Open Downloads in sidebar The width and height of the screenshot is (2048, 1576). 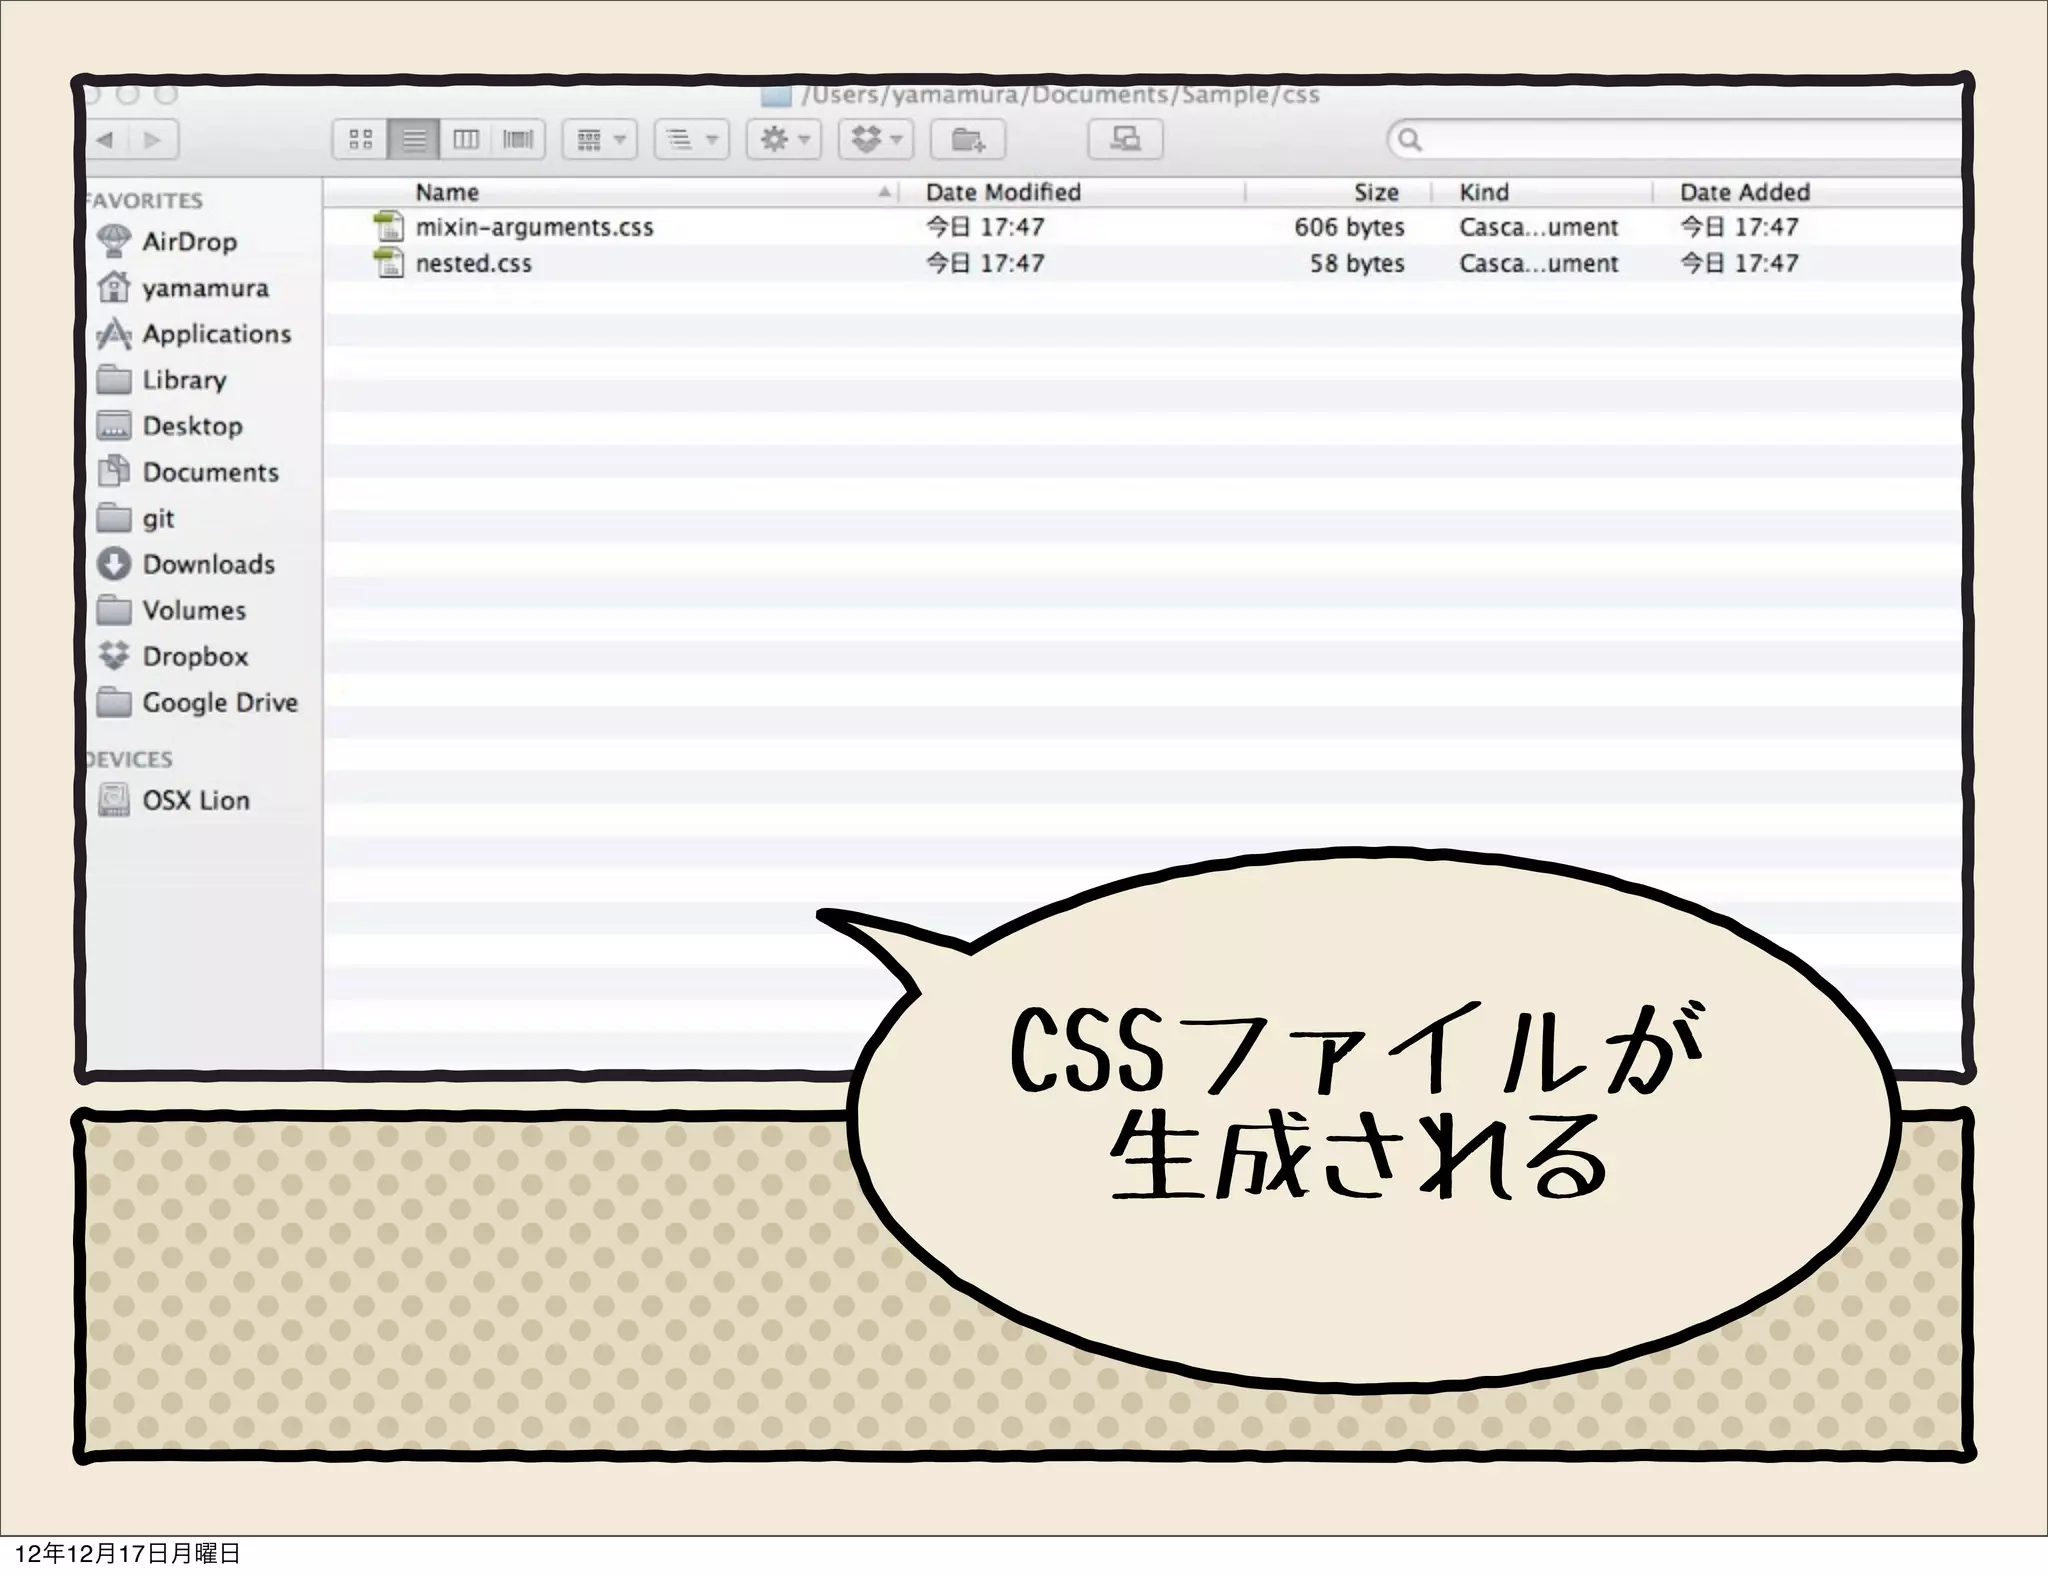208,564
